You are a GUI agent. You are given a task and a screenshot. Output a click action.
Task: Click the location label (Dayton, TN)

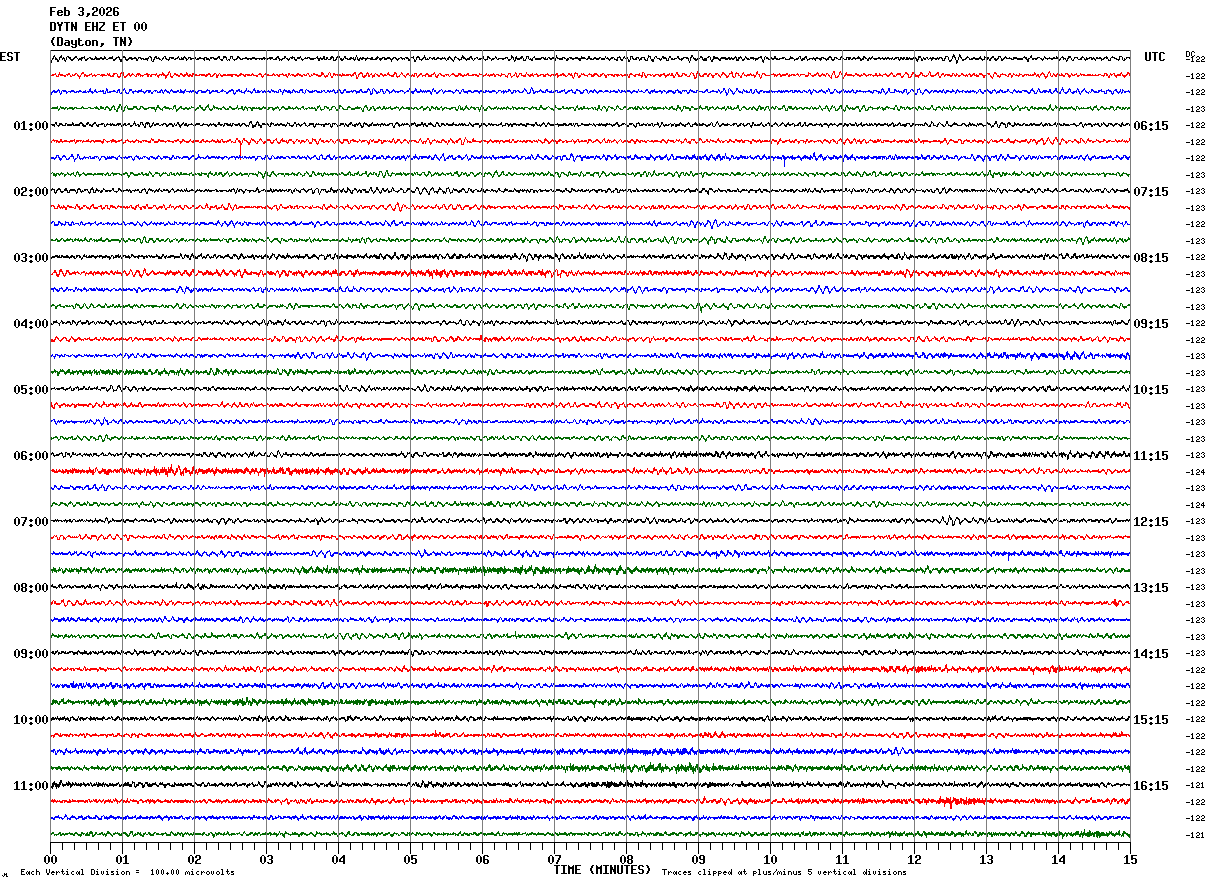point(91,42)
